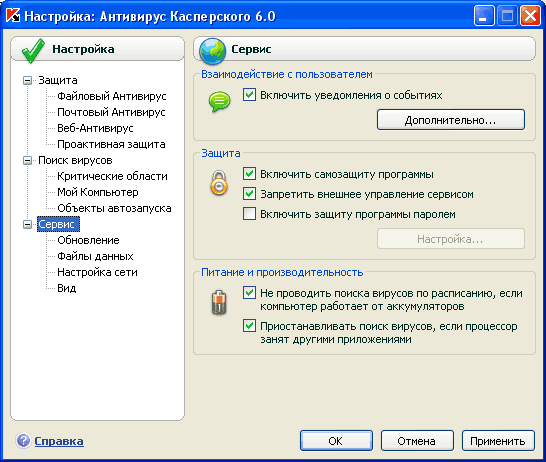The width and height of the screenshot is (546, 462).
Task: Click the Kaspersky logo in title bar
Action: click(x=13, y=16)
